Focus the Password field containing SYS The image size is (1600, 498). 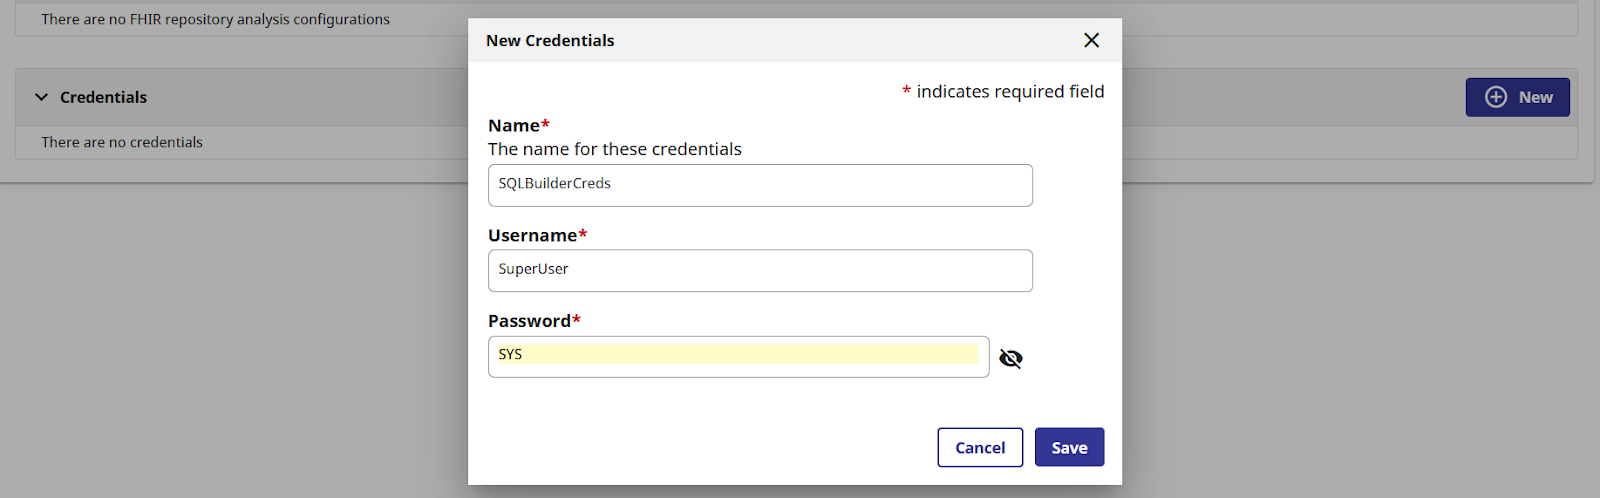(x=738, y=356)
